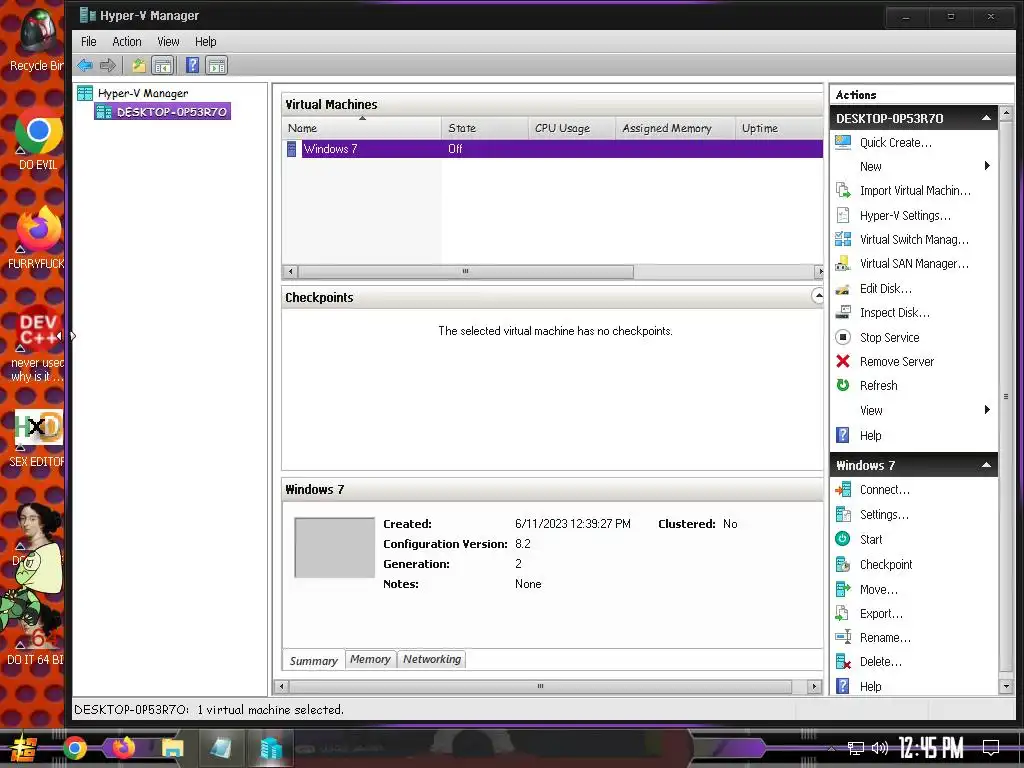Click Export action for Windows 7
This screenshot has width=1024, height=768.
(881, 614)
